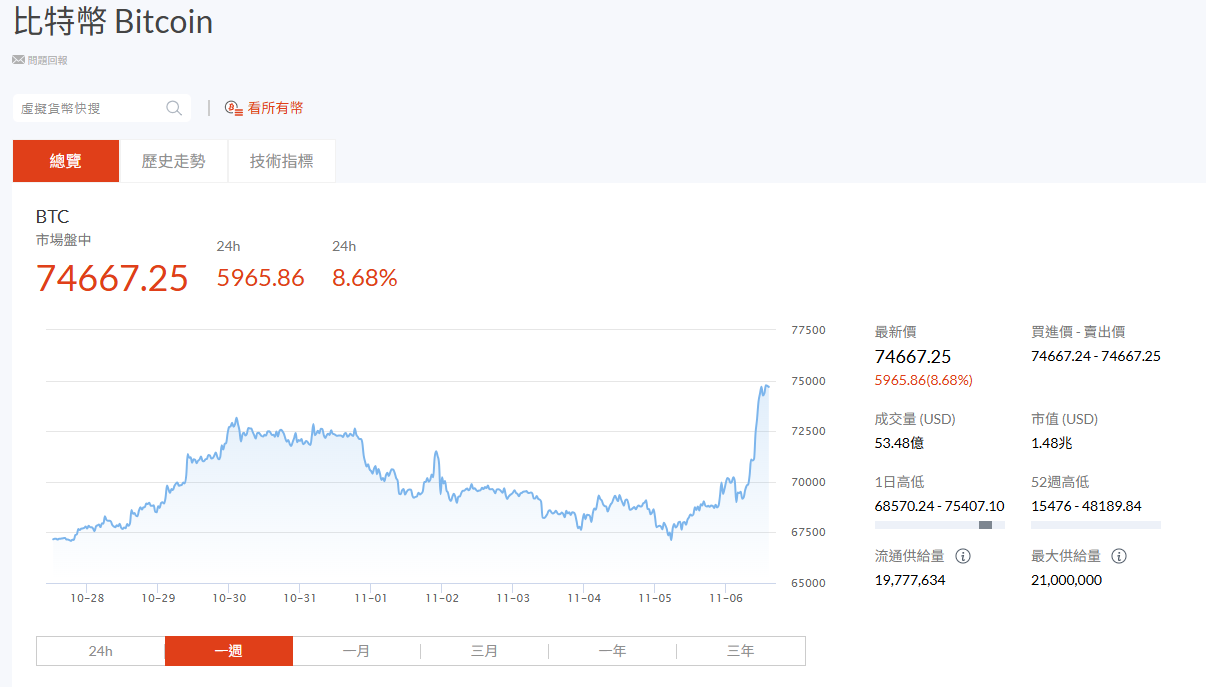Click the 11-06 date label on chart axis
This screenshot has width=1206, height=687.
click(x=726, y=598)
